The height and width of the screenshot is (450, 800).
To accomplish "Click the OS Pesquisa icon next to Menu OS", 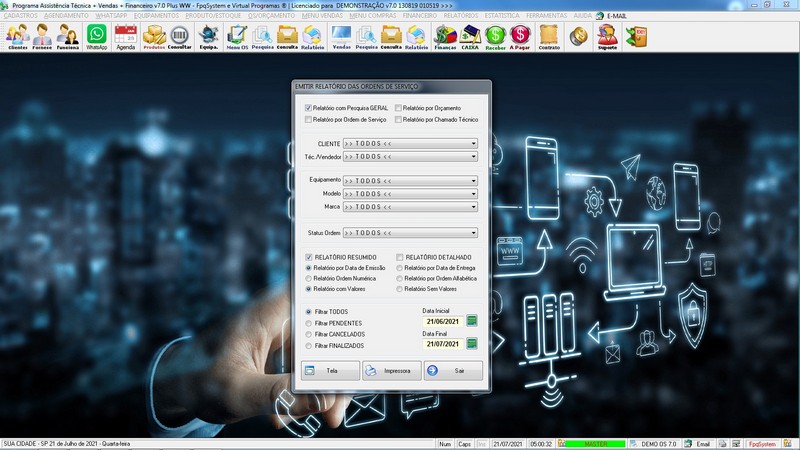I will [x=263, y=37].
